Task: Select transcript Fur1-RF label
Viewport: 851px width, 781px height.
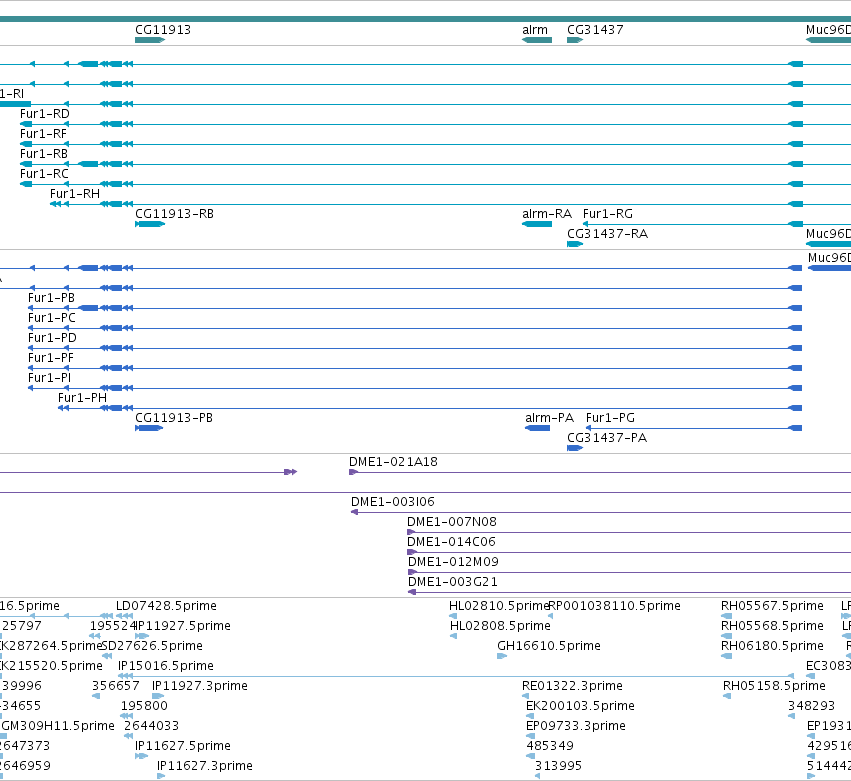Action: pos(43,134)
